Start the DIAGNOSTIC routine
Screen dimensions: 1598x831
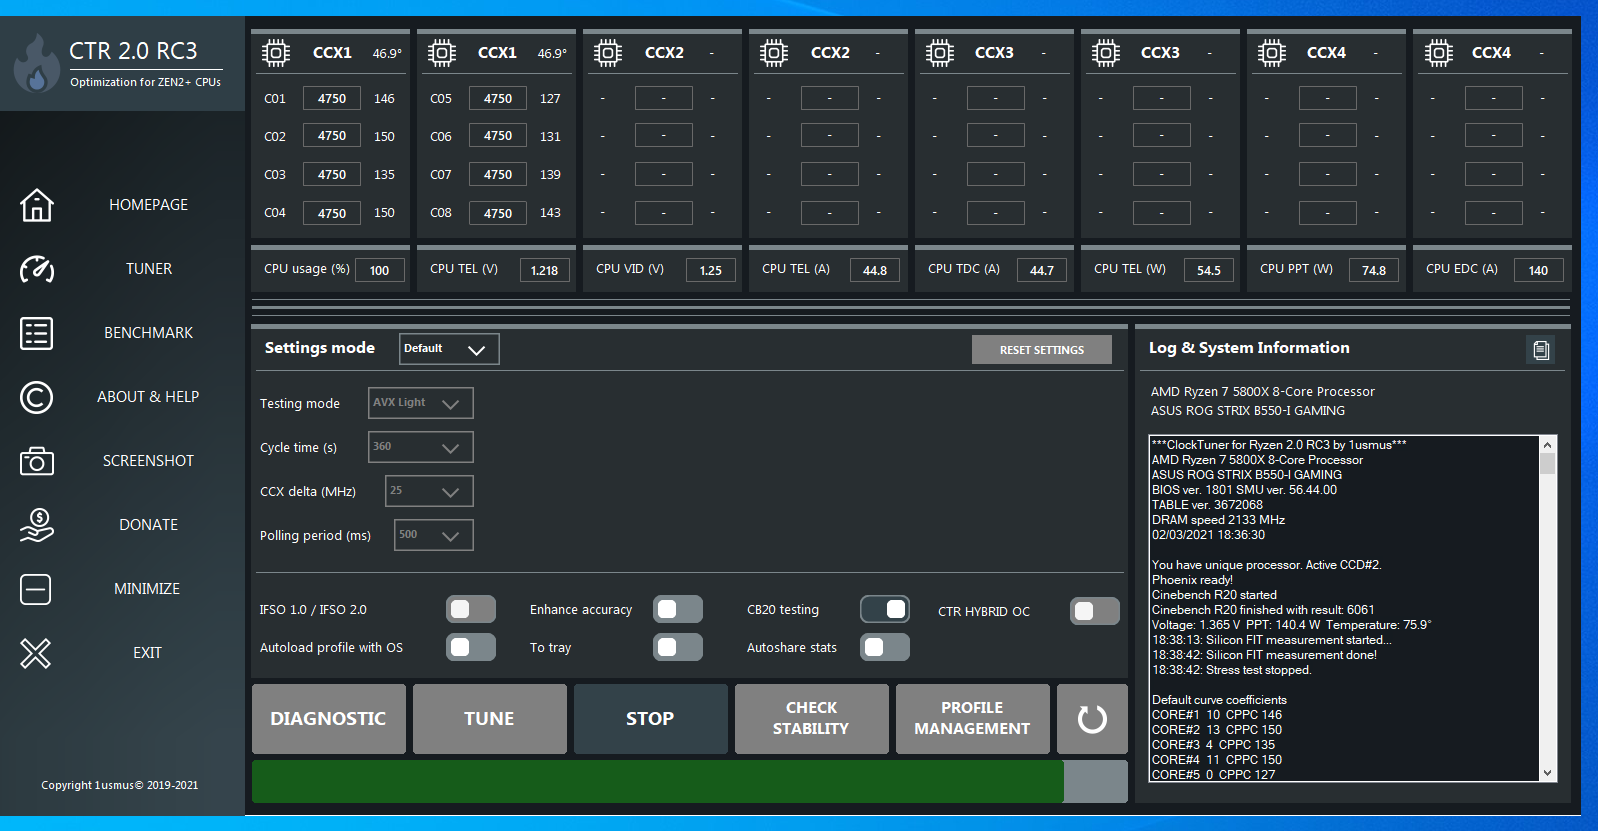point(329,719)
